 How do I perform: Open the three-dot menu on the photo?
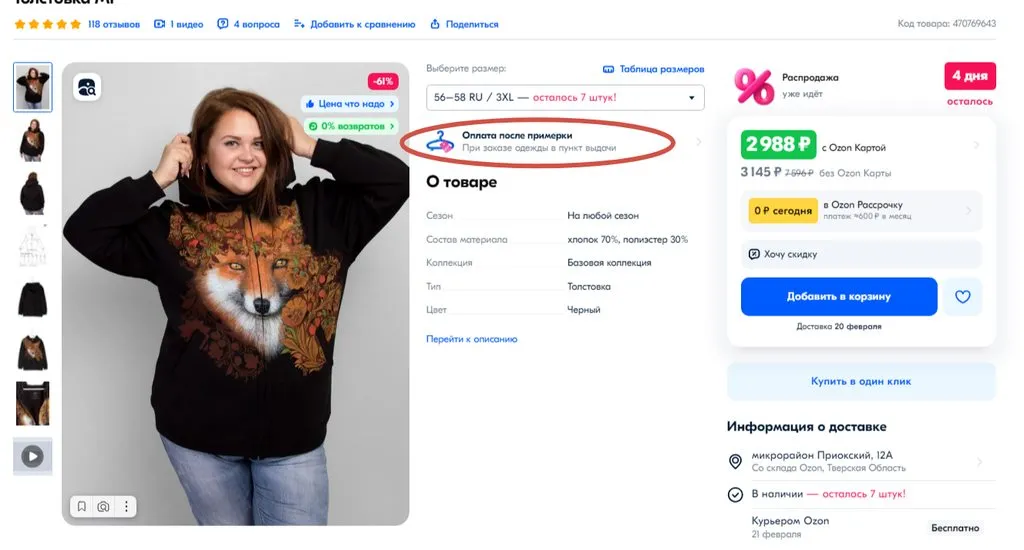pos(127,507)
